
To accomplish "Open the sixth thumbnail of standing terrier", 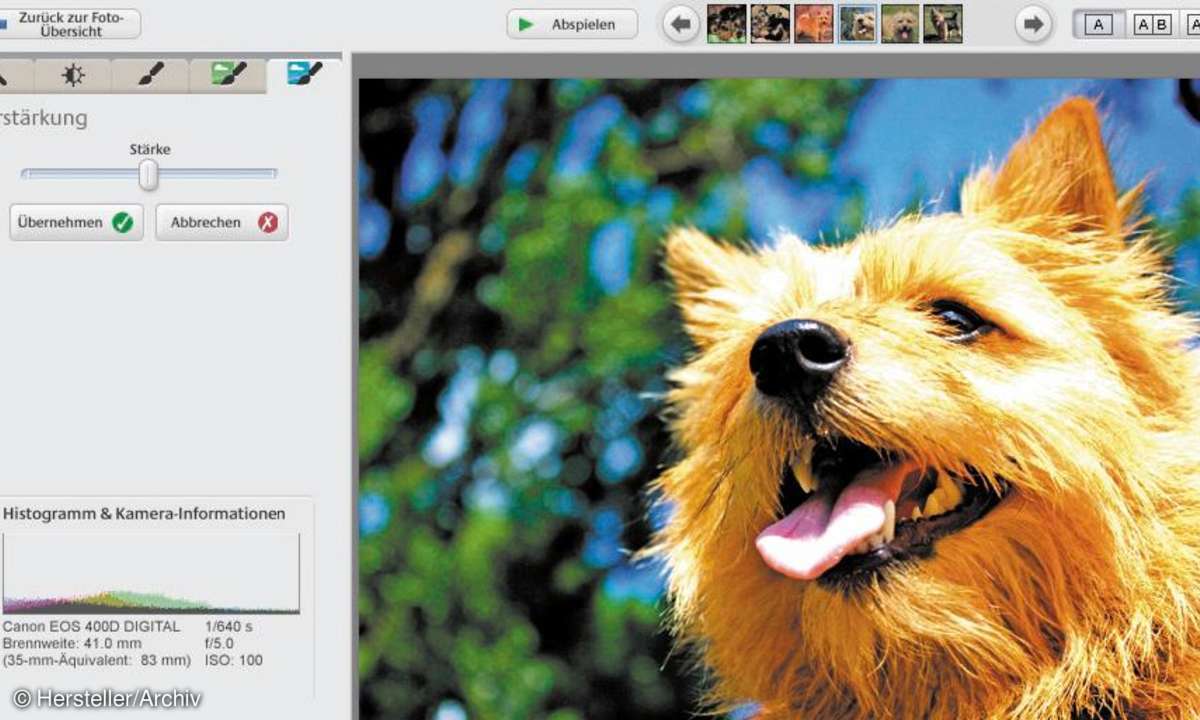I will point(943,24).
